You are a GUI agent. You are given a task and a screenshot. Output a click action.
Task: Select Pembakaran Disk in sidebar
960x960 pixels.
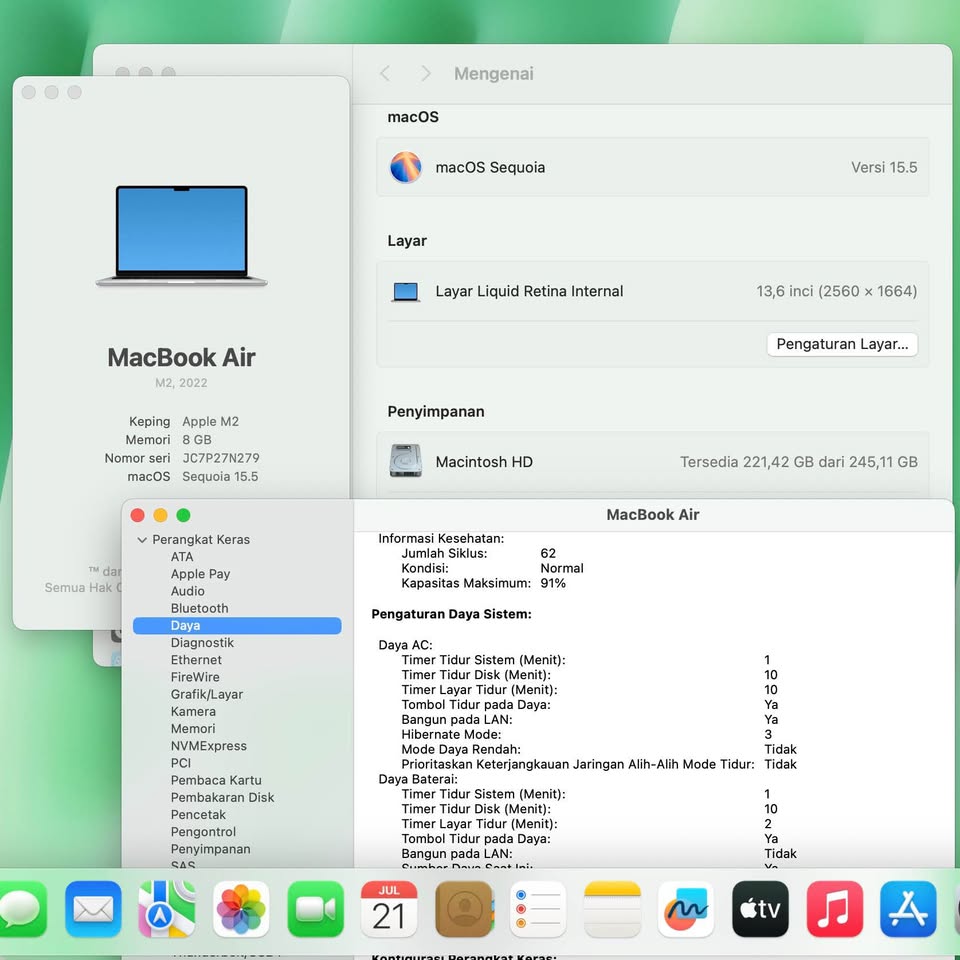point(222,797)
